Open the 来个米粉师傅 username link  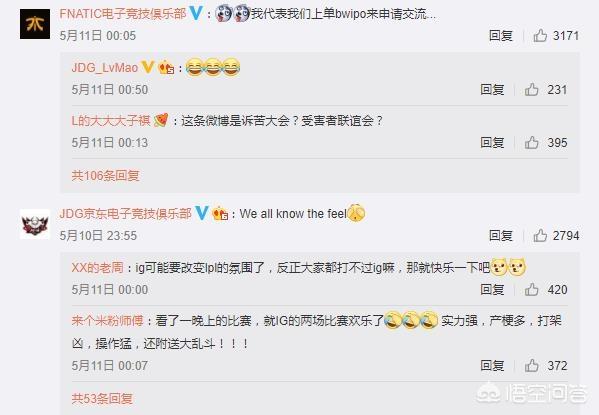click(107, 320)
